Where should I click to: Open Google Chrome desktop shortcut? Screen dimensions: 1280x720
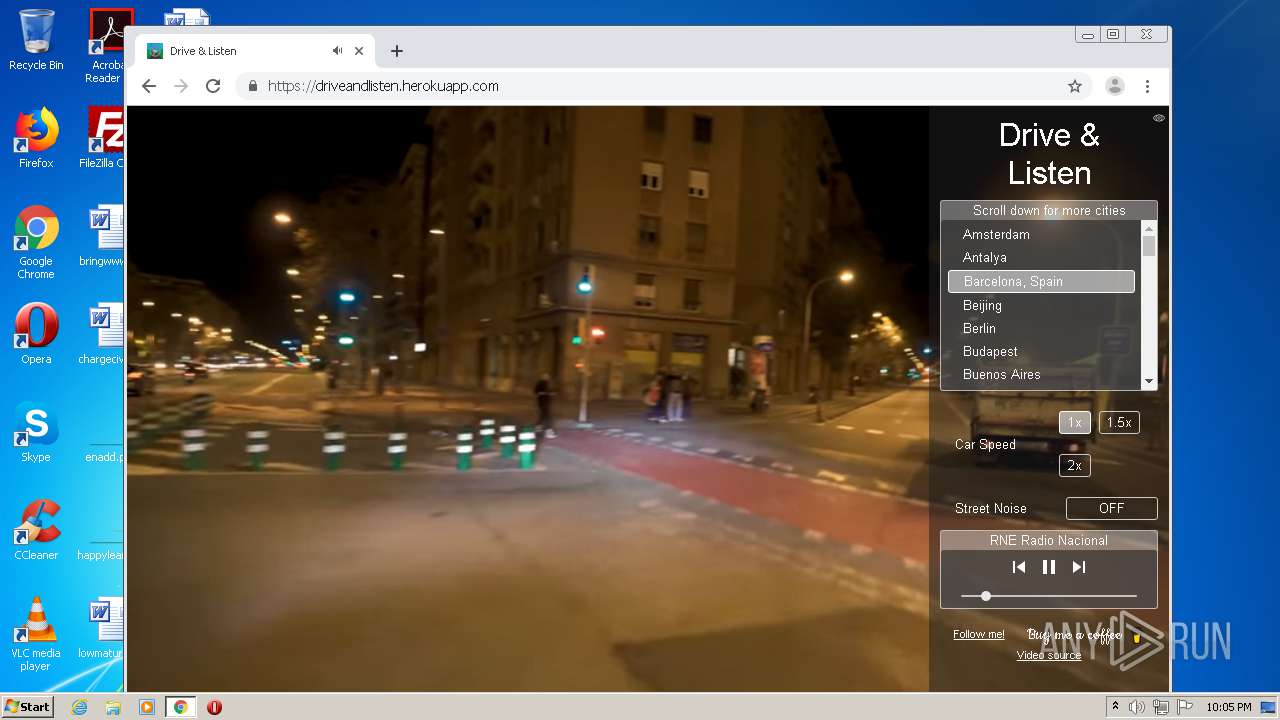point(36,242)
